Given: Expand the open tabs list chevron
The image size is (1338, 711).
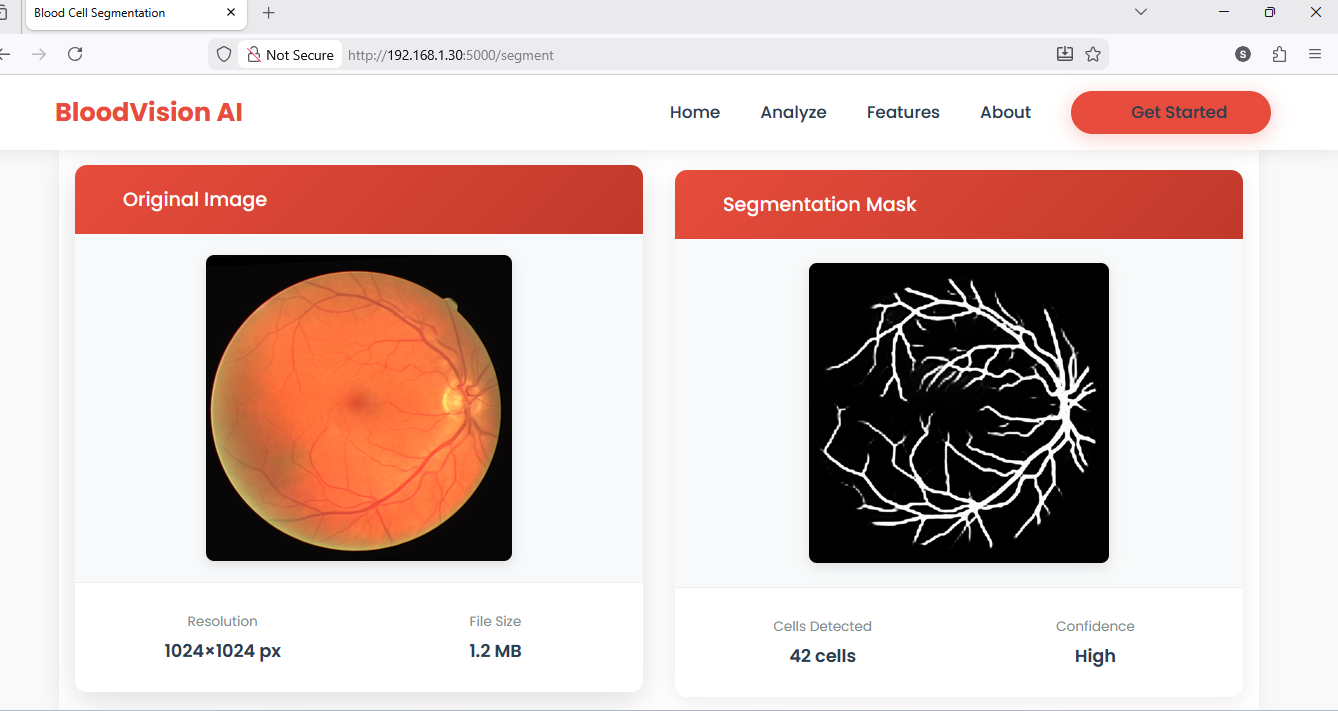Looking at the screenshot, I should tap(1140, 12).
